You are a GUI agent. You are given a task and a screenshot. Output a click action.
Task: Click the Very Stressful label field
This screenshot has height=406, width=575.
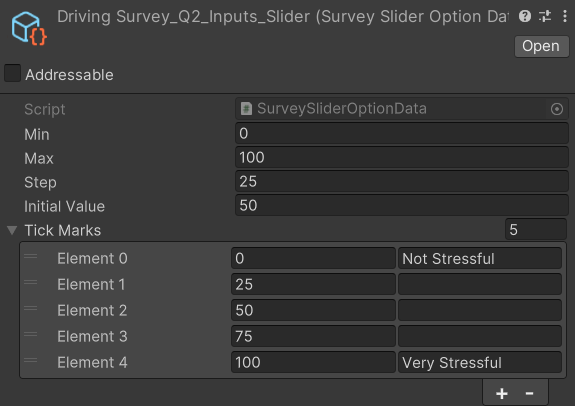coord(480,362)
